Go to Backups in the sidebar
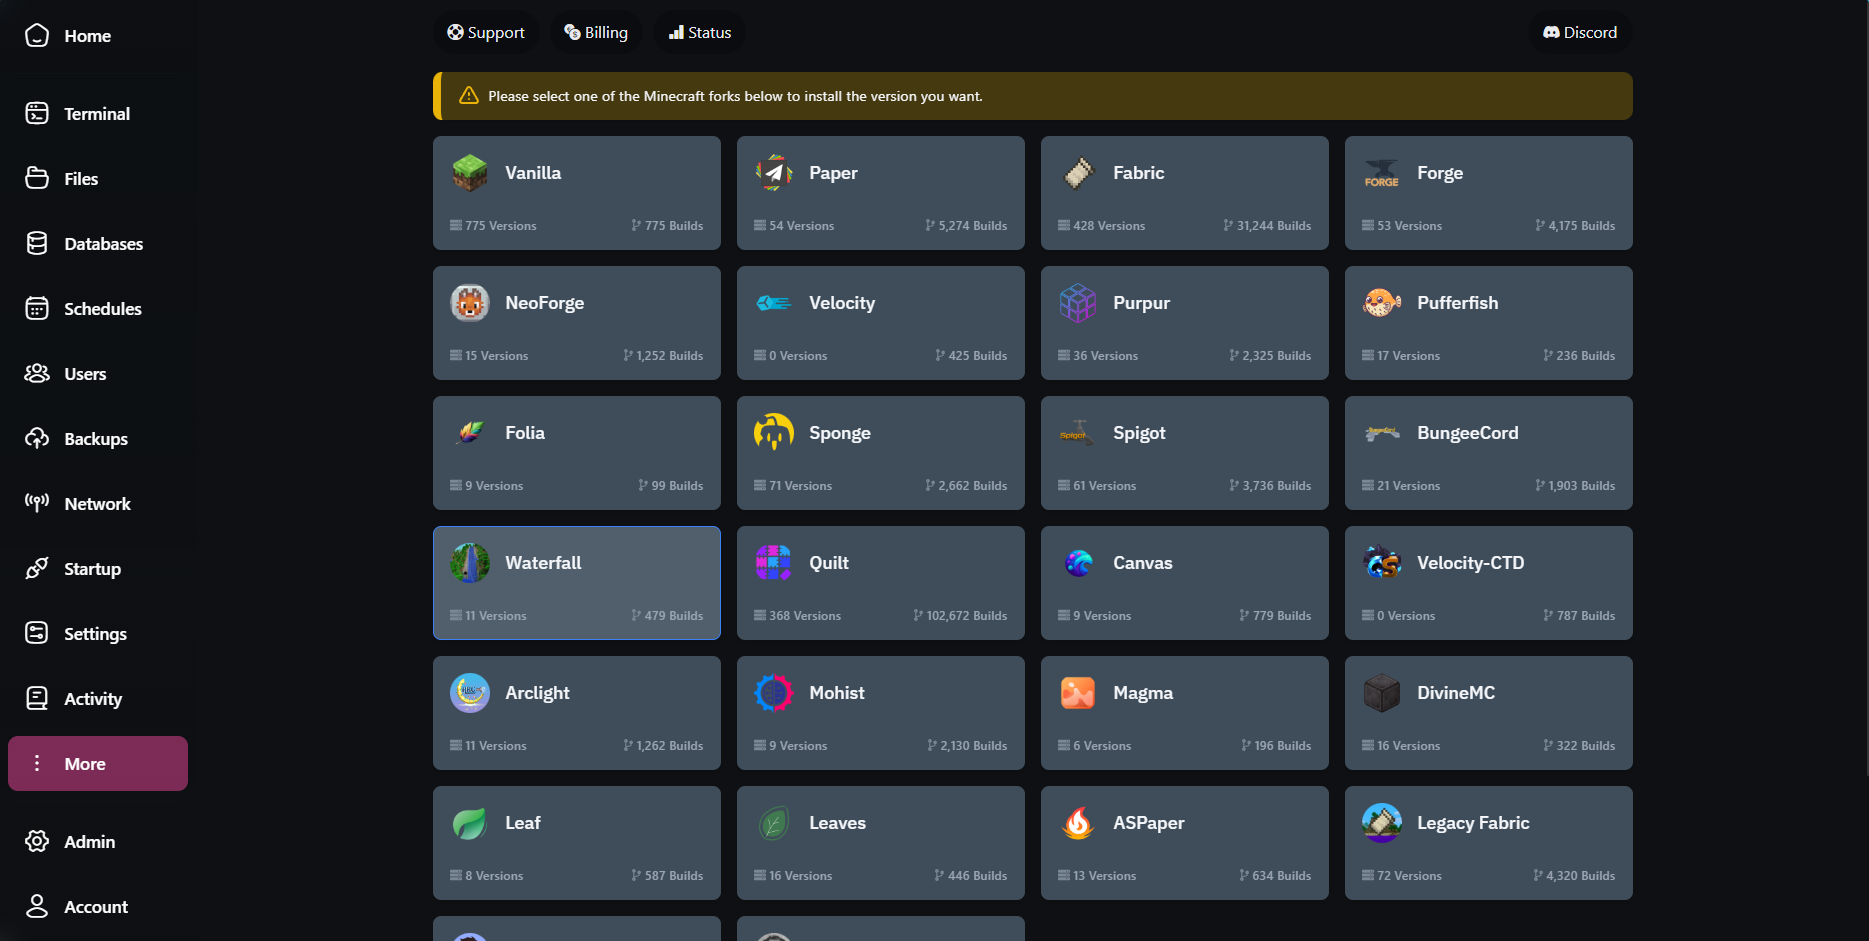 pos(95,439)
